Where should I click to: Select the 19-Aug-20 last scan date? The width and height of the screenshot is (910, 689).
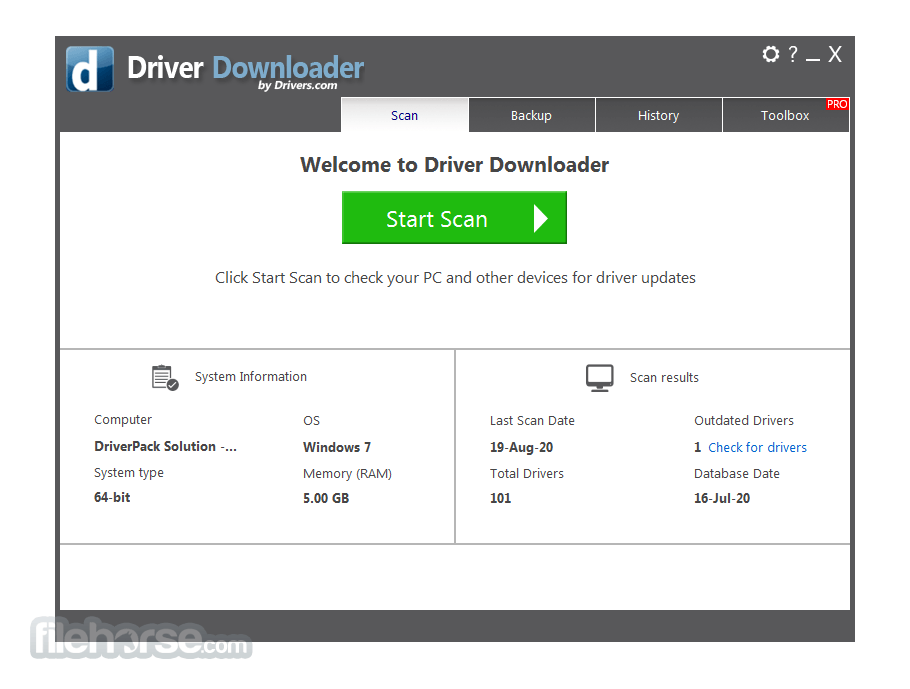521,448
